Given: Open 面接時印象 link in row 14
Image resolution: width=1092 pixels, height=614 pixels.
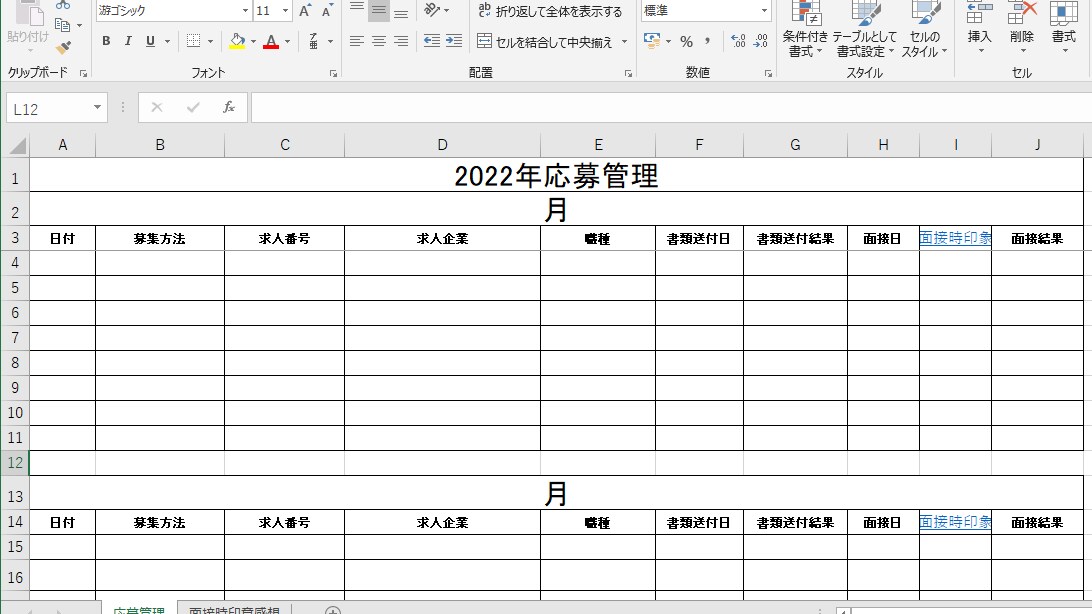Looking at the screenshot, I should [x=955, y=522].
